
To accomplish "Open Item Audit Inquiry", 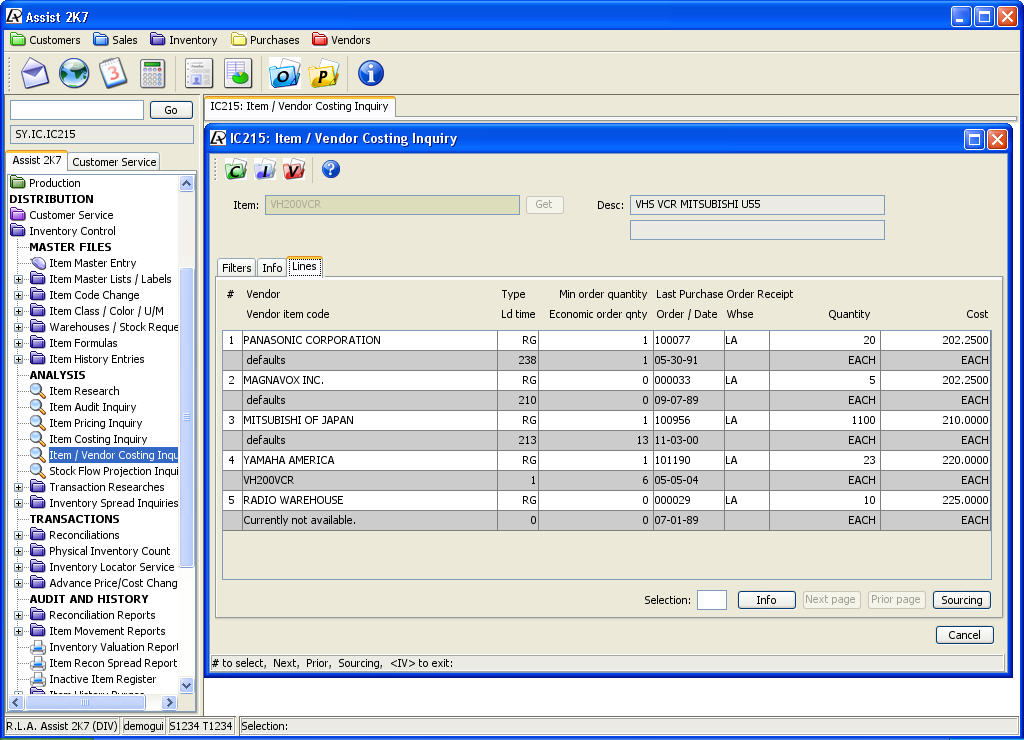I will click(x=92, y=408).
